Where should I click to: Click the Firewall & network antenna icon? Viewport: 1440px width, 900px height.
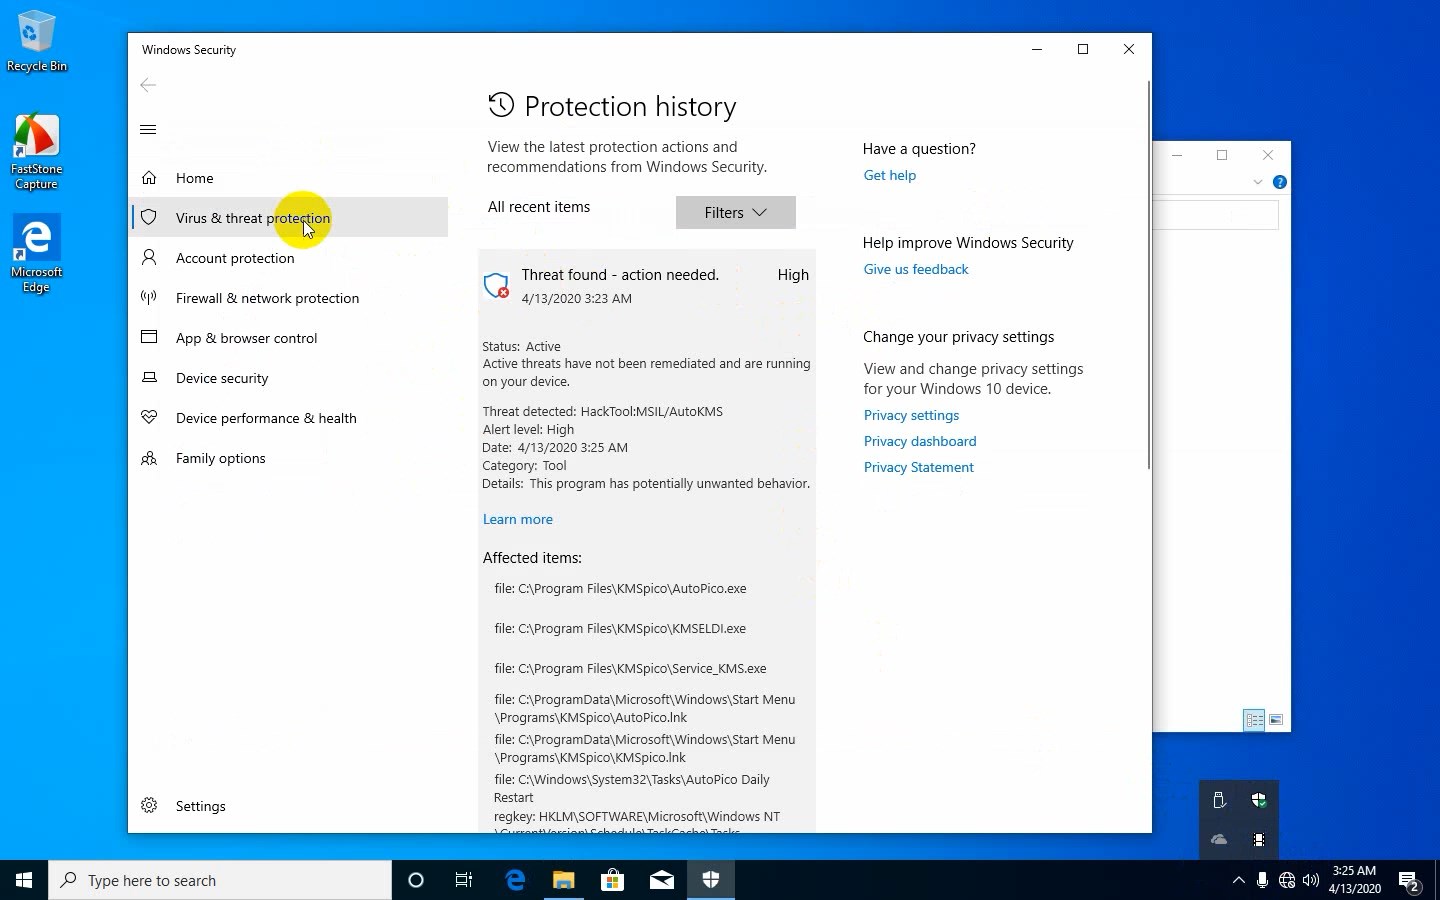tap(149, 297)
